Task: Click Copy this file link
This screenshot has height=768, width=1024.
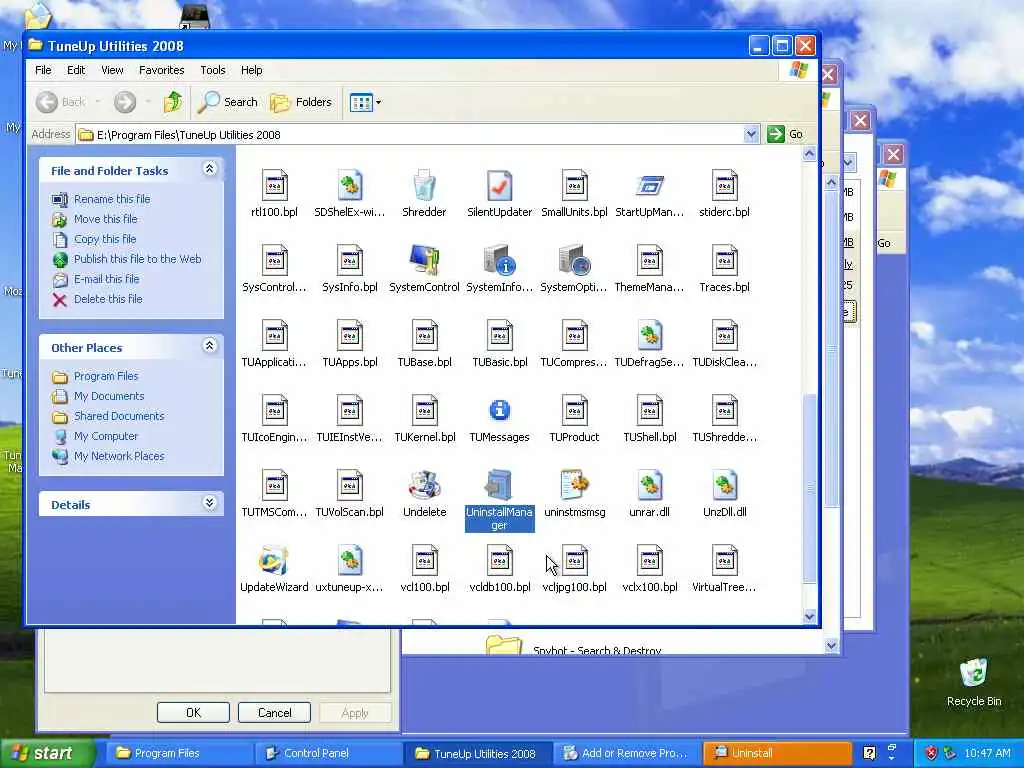Action: 104,239
